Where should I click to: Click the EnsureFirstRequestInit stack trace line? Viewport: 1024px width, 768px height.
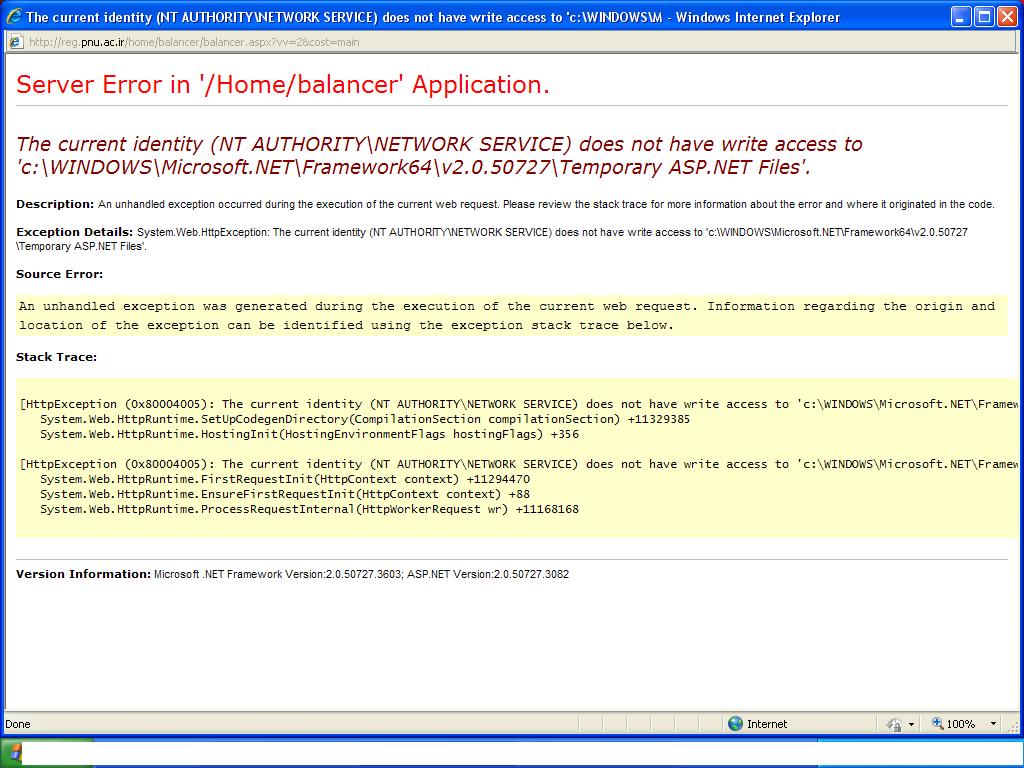click(x=285, y=494)
